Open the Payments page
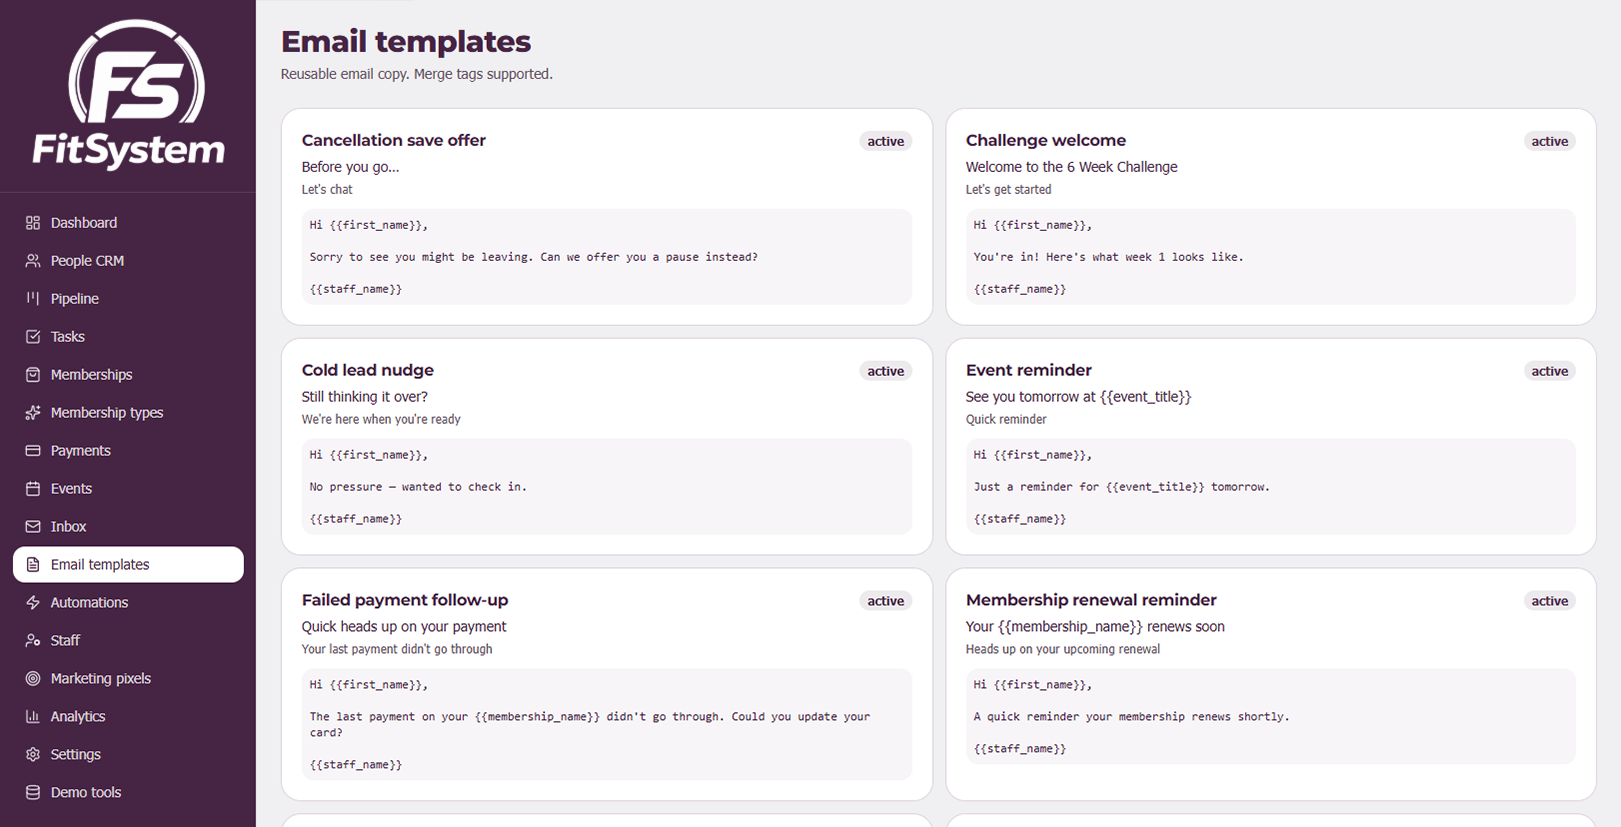This screenshot has width=1621, height=827. tap(128, 451)
